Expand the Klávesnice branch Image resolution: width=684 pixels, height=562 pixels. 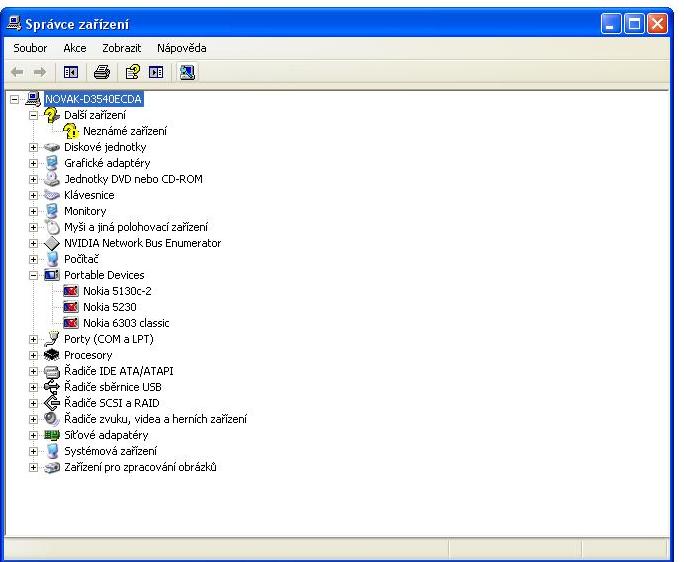(33, 195)
